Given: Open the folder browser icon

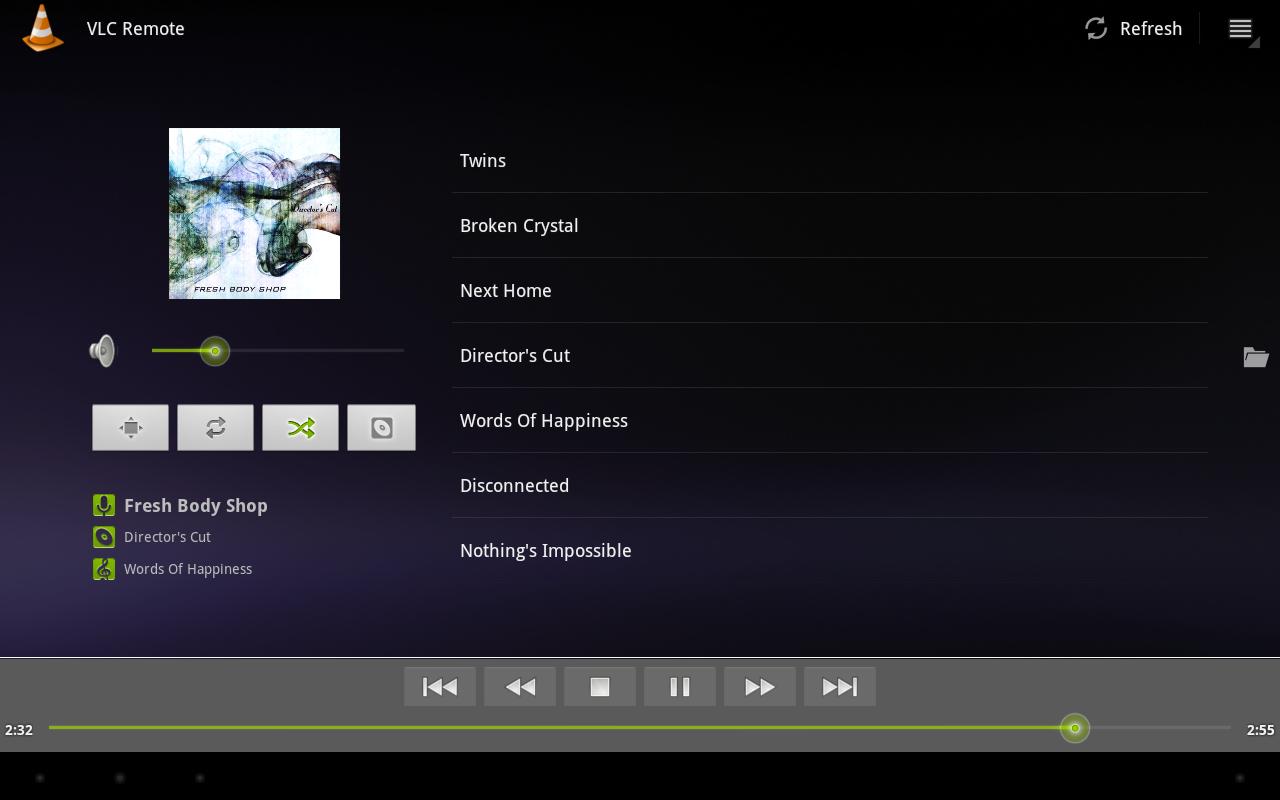Looking at the screenshot, I should tap(1256, 356).
